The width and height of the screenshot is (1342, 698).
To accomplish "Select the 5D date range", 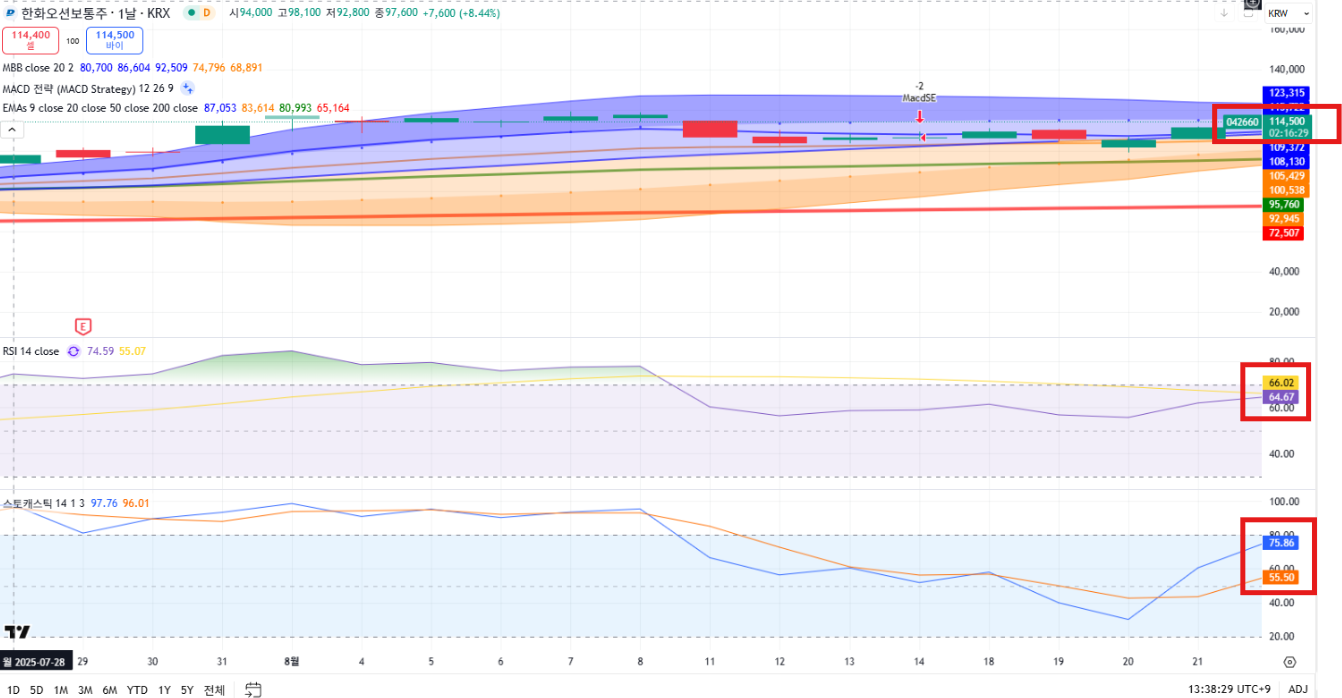I will point(36,689).
